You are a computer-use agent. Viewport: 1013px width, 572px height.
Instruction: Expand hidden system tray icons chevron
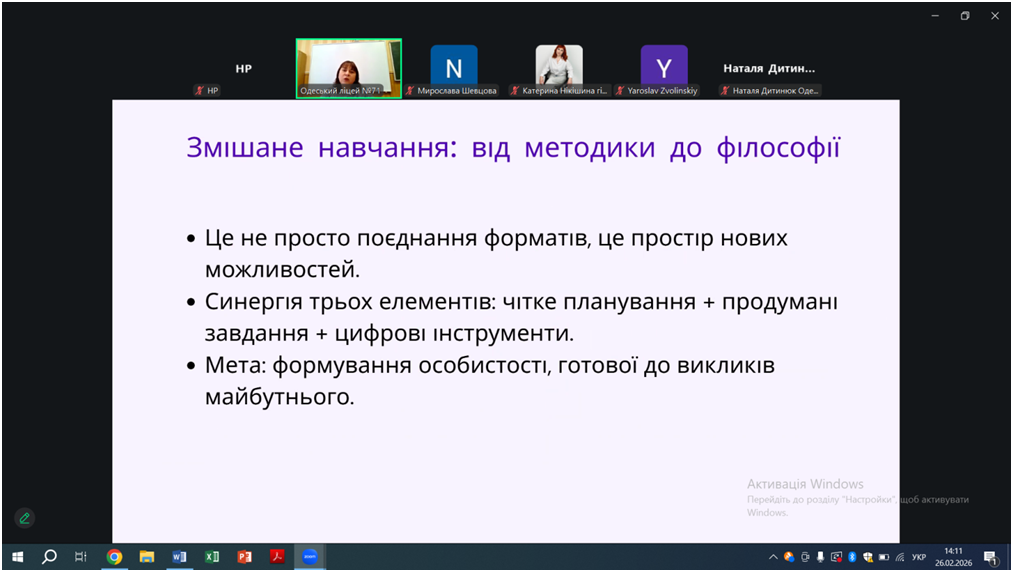773,557
